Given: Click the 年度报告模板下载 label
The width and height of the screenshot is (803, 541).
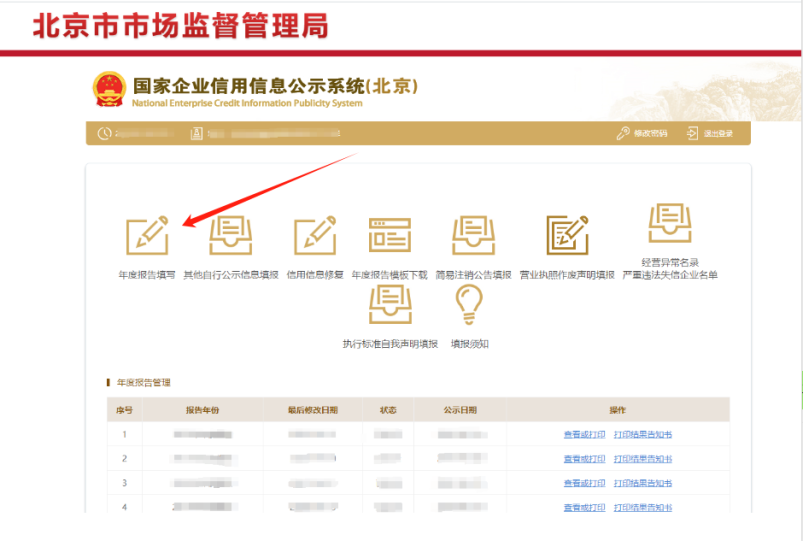Looking at the screenshot, I should pyautogui.click(x=390, y=275).
